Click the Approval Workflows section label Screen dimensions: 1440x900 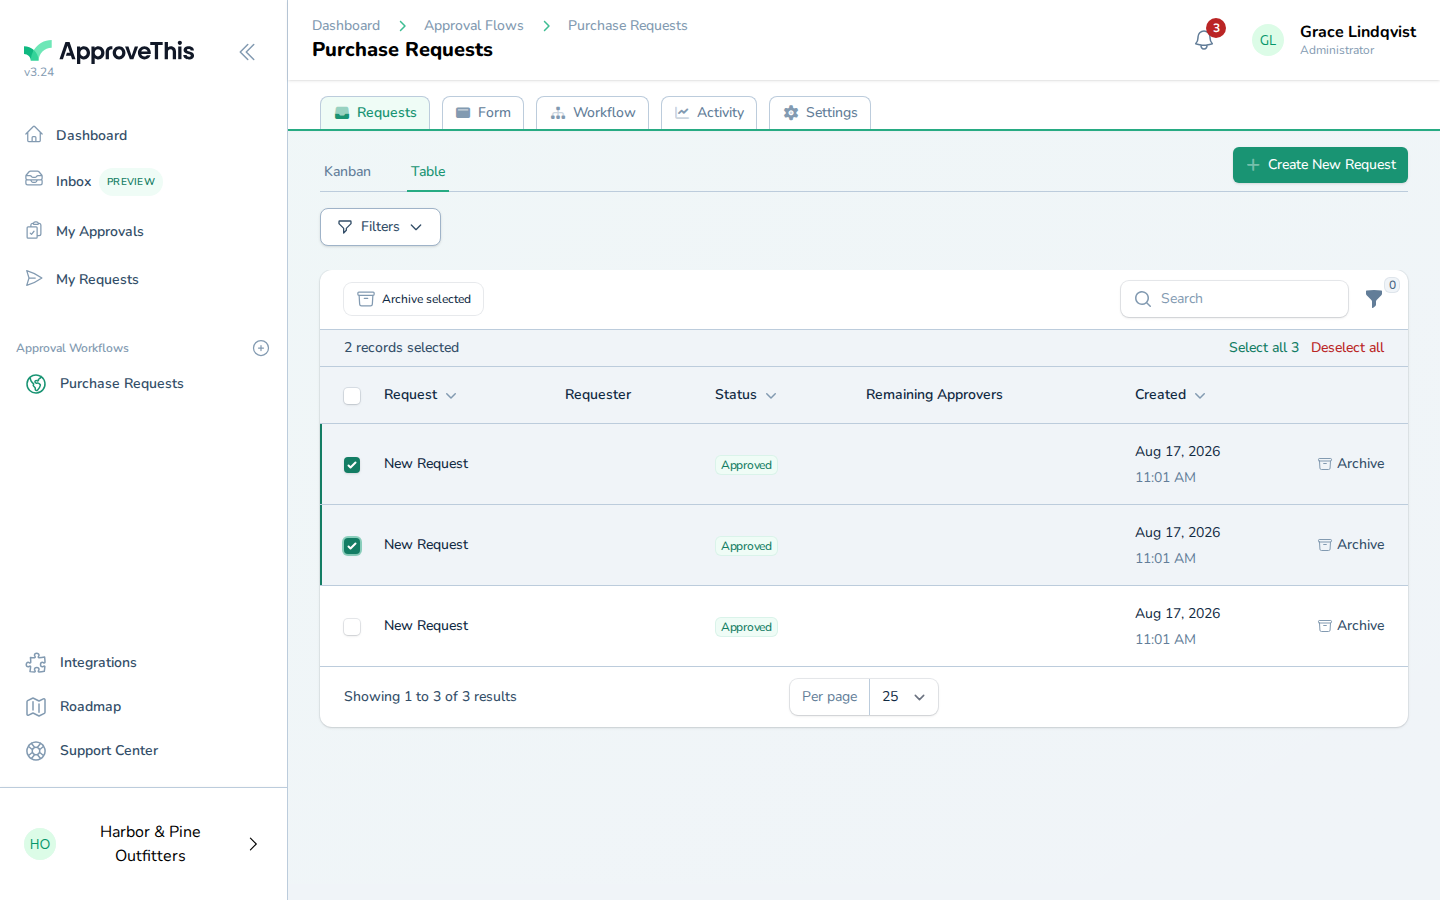click(x=72, y=348)
